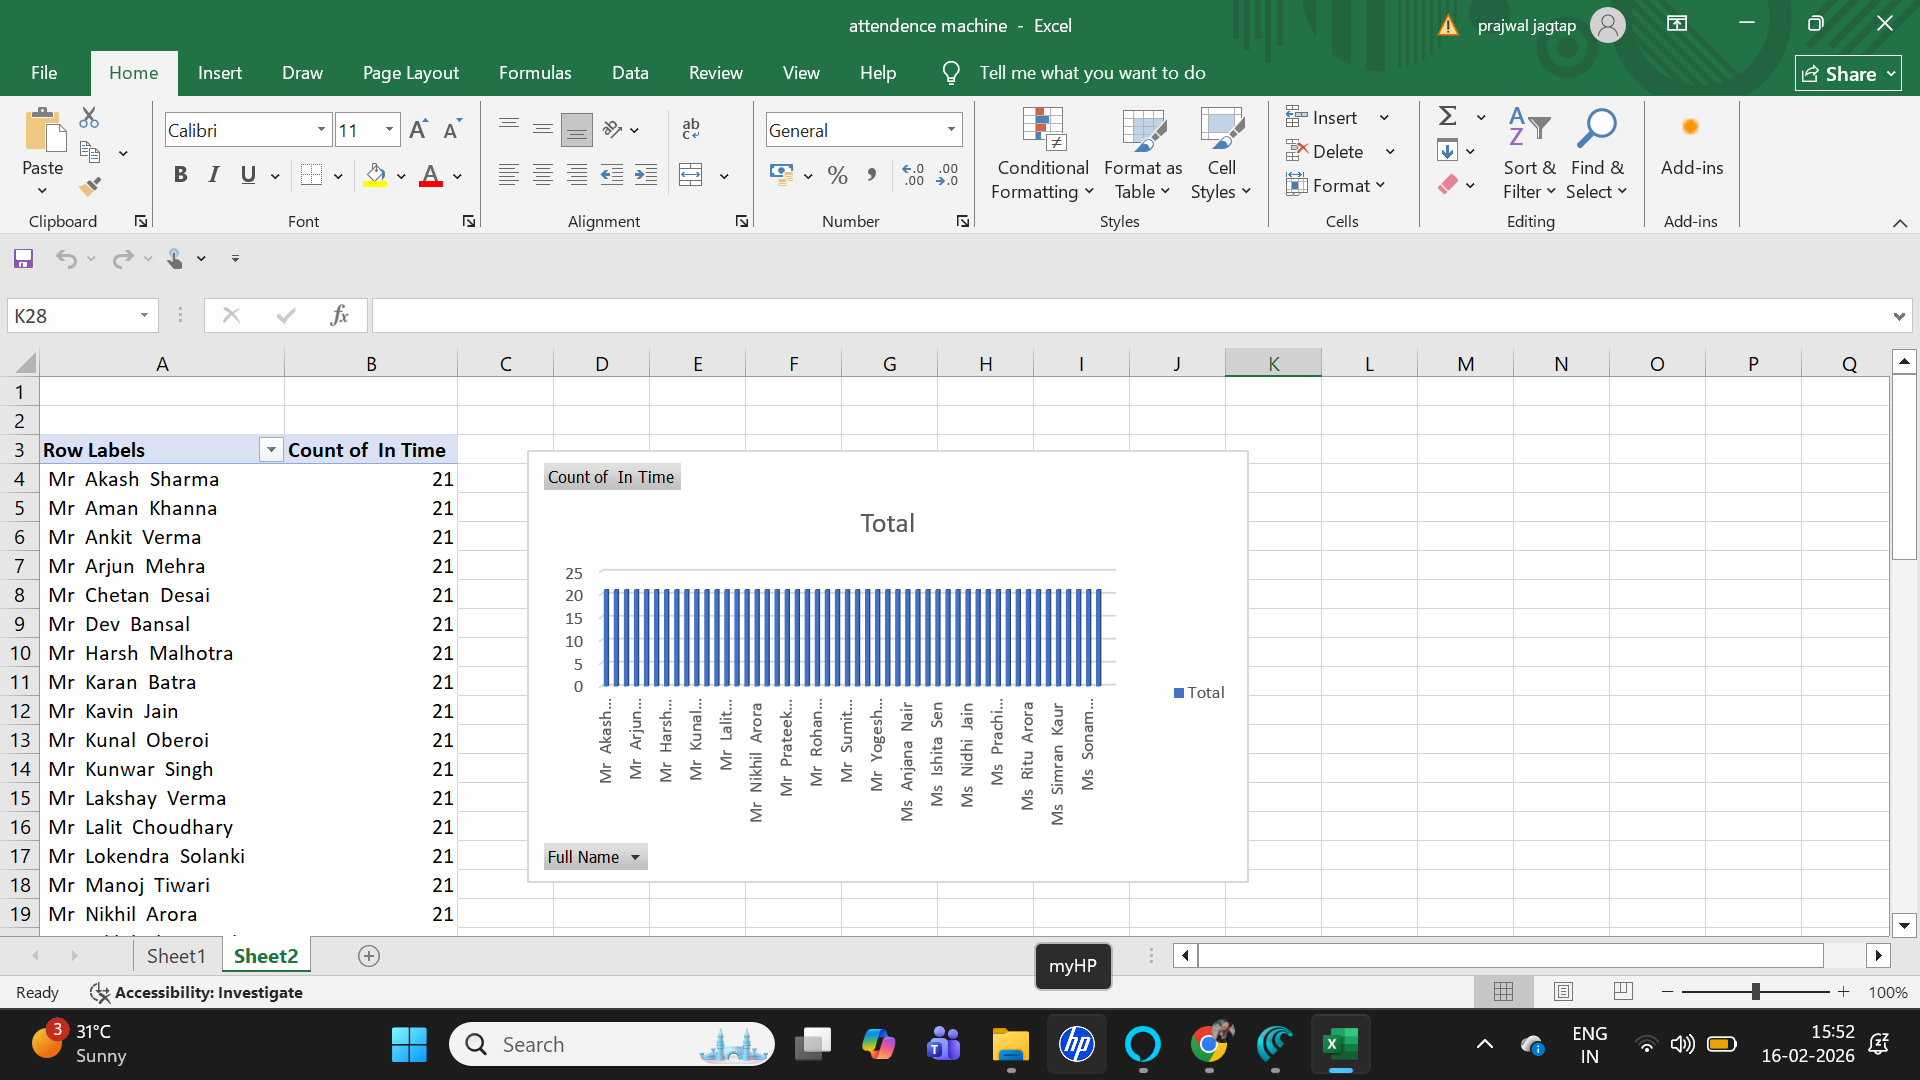This screenshot has height=1080, width=1920.
Task: Switch to the Sheet1 worksheet tab
Action: tap(176, 956)
